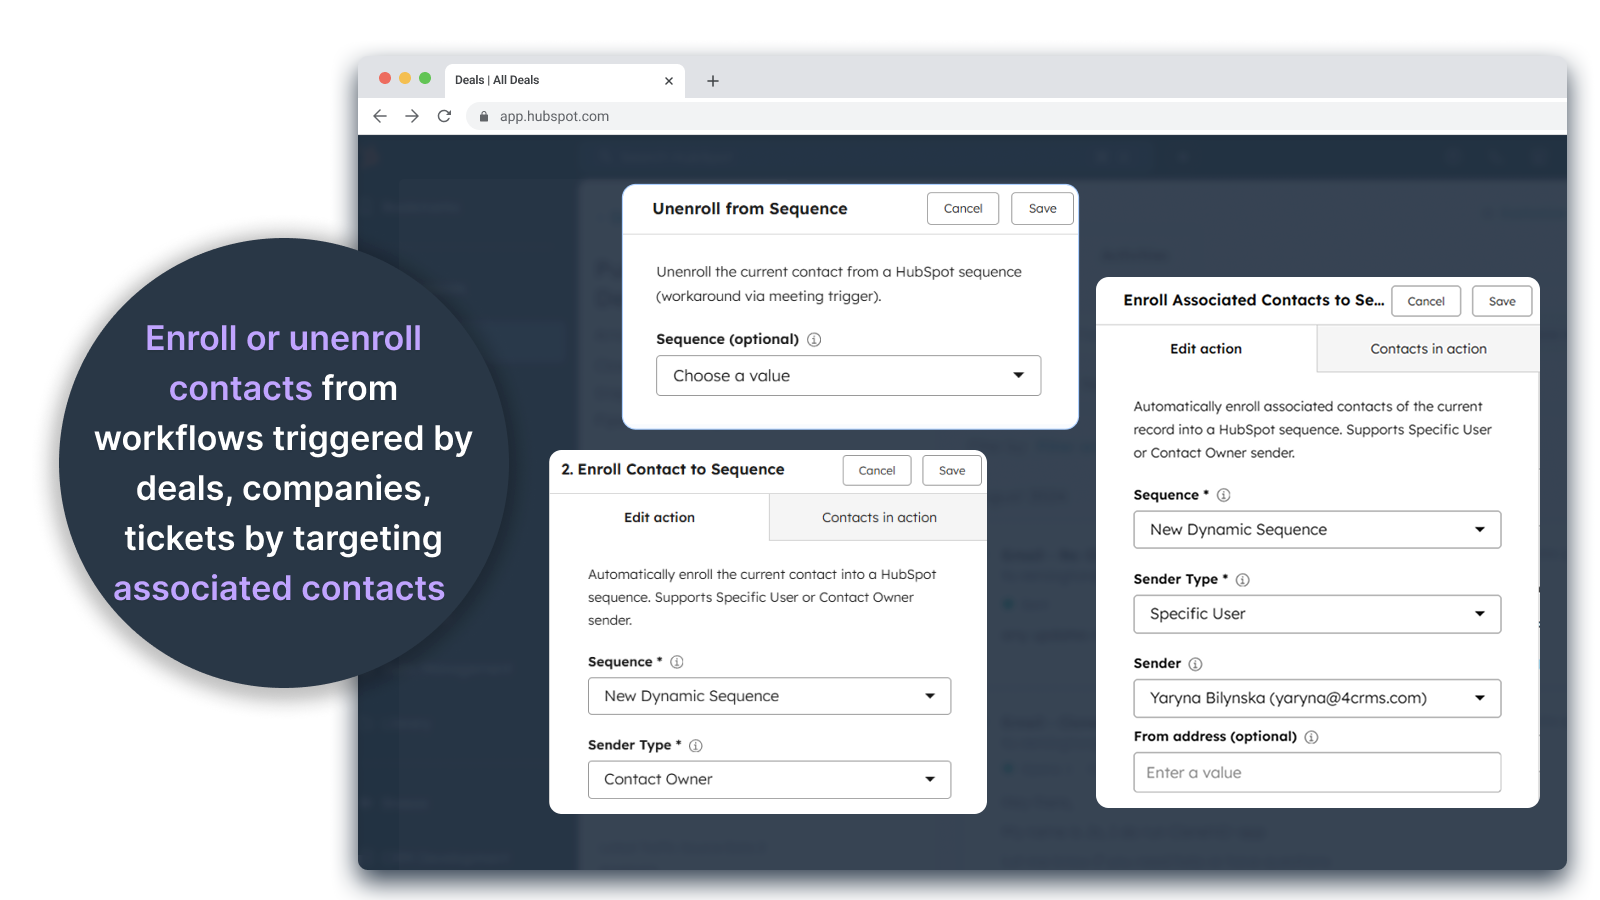Click the info icon next to Sender Type in Enroll Contact panel
1600x900 pixels.
tap(696, 745)
